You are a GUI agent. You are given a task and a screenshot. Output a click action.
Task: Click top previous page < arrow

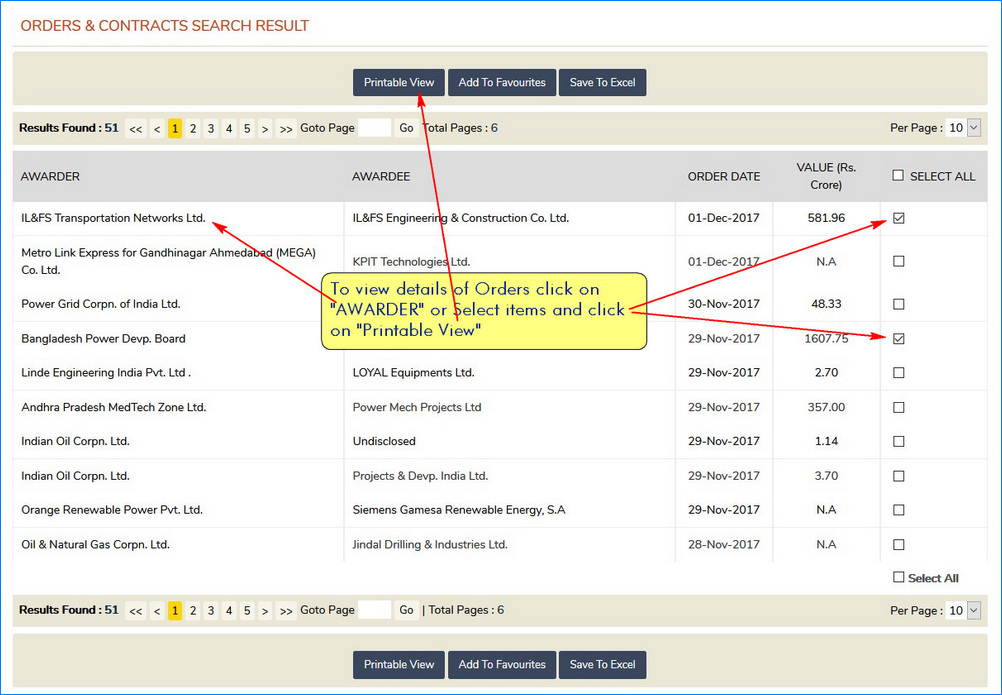(x=157, y=129)
